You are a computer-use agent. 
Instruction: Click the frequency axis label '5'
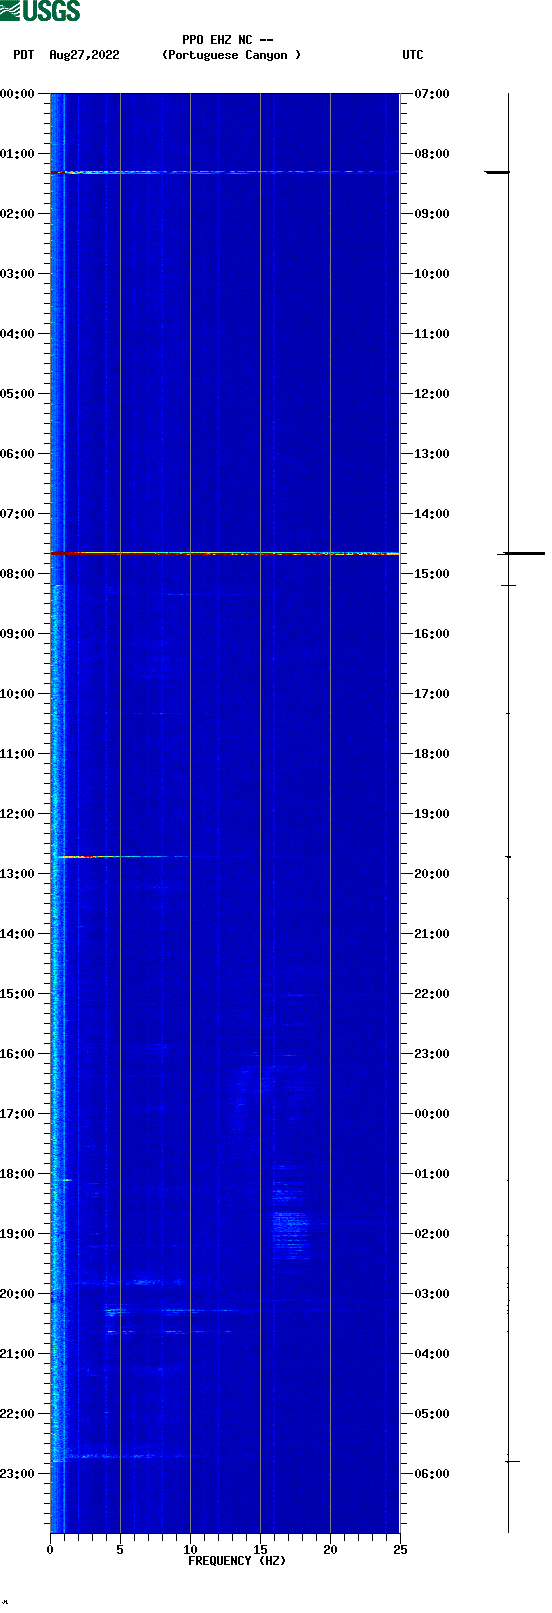coord(120,1549)
